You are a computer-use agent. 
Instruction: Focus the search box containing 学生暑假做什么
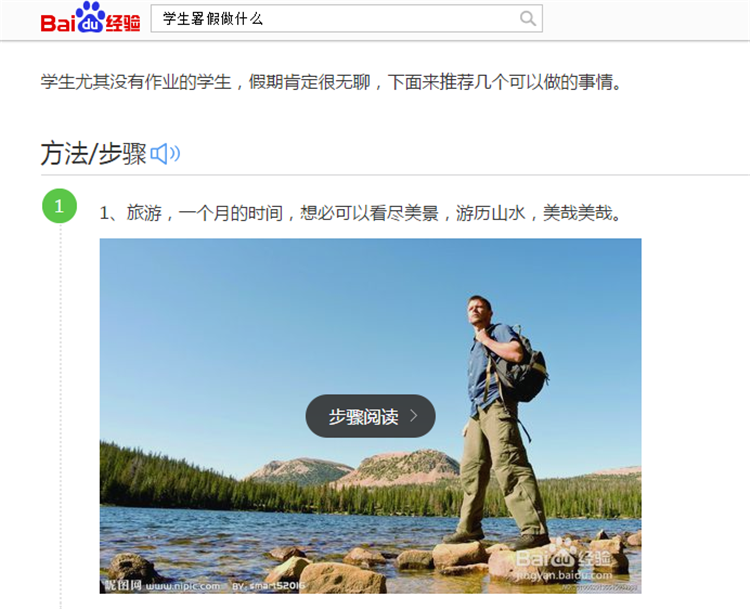coord(346,19)
